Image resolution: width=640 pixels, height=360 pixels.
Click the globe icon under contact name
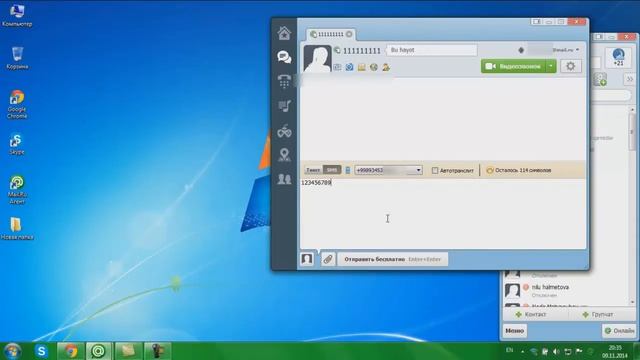(374, 67)
